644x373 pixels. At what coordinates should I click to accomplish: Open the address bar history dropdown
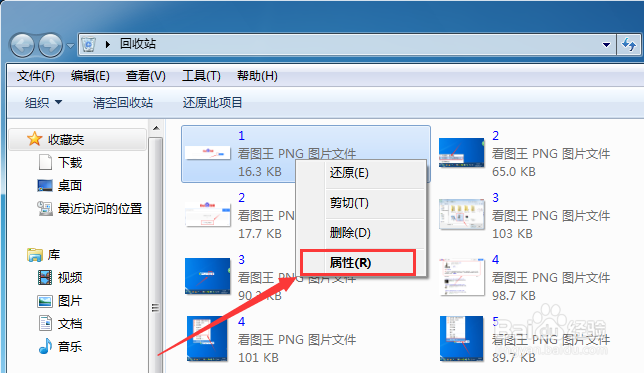pos(606,44)
